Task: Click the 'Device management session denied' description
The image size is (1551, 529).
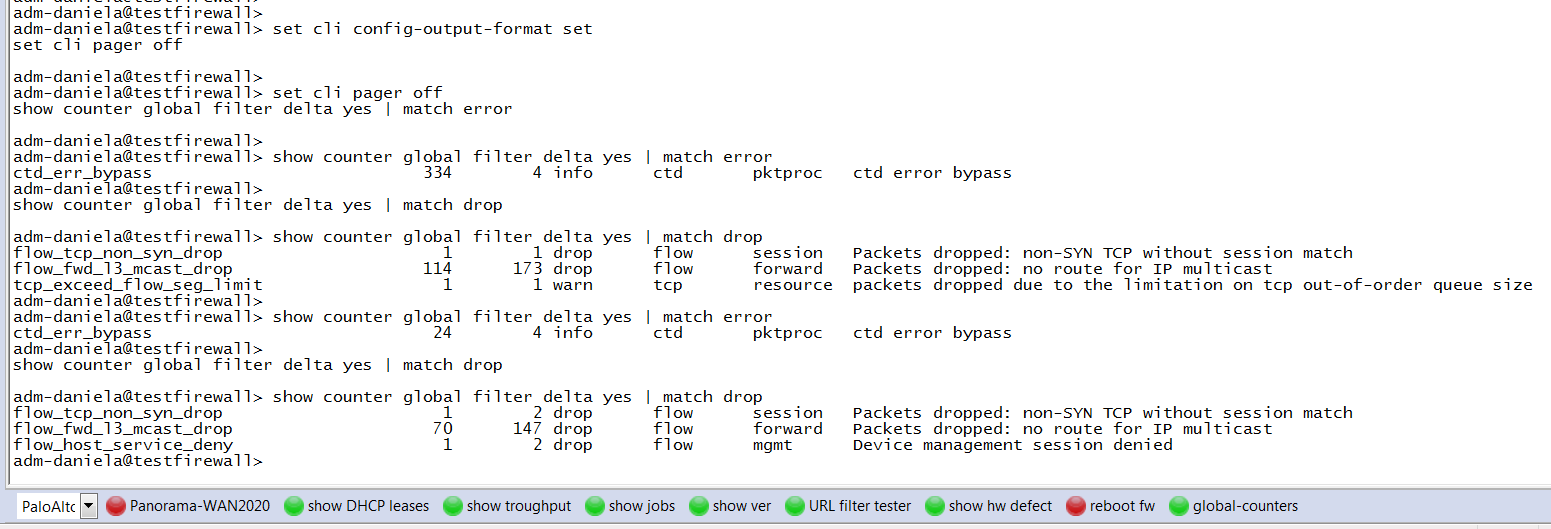Action: point(1012,445)
